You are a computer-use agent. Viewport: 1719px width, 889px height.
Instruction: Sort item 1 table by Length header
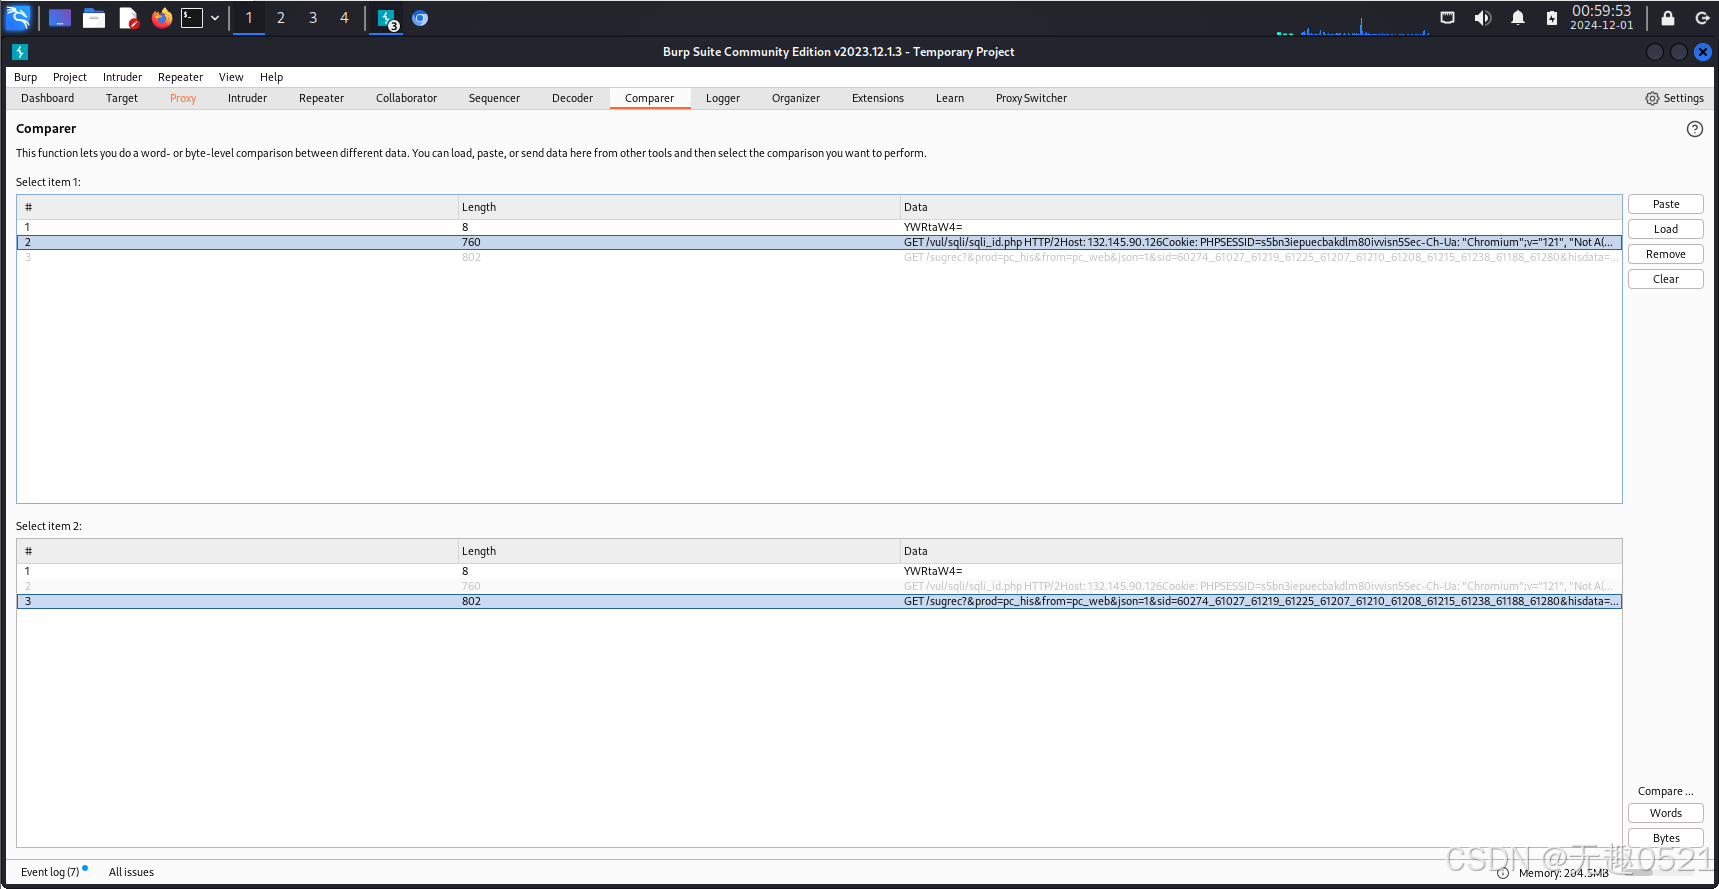(x=678, y=207)
